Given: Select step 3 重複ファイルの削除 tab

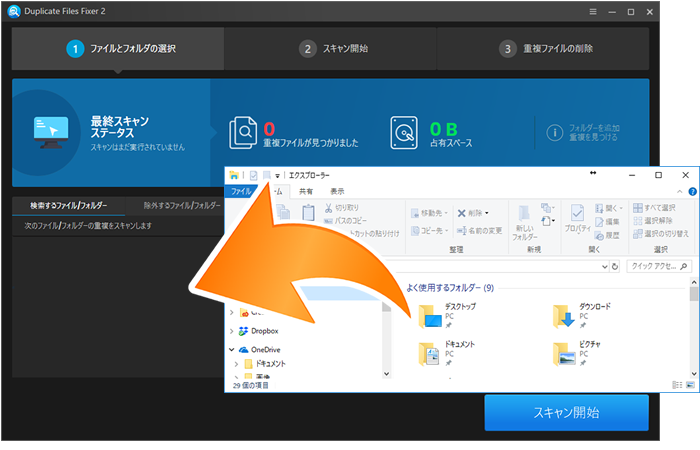Looking at the screenshot, I should [543, 49].
